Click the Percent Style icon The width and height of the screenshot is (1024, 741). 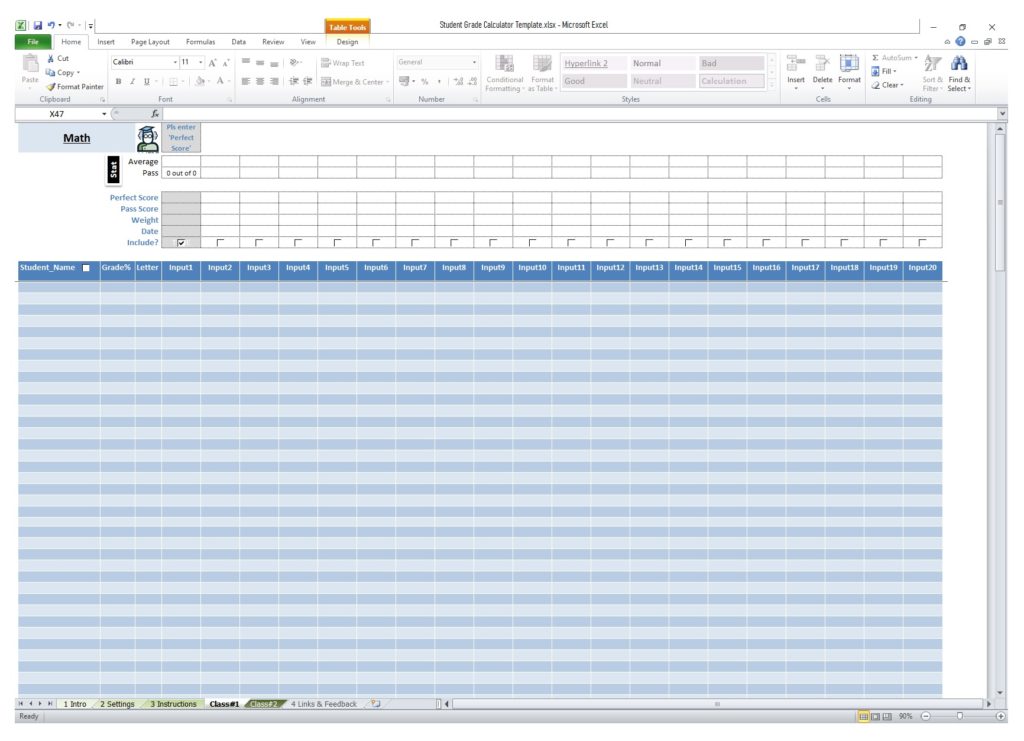pos(425,81)
